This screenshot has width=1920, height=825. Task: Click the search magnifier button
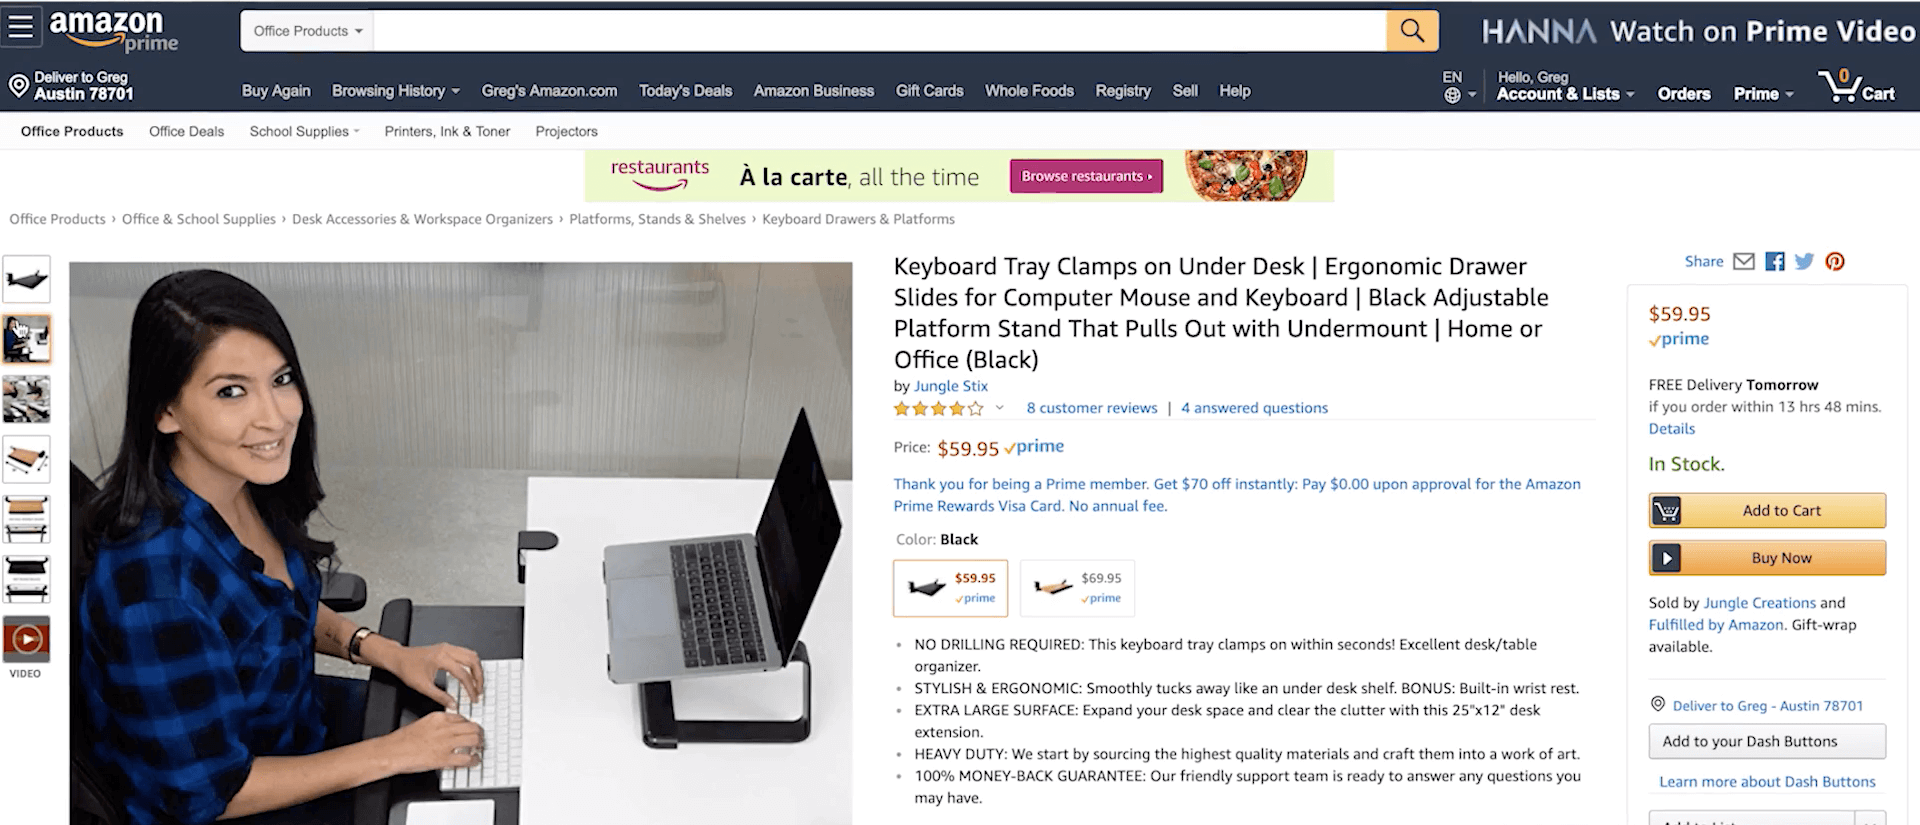tap(1412, 31)
